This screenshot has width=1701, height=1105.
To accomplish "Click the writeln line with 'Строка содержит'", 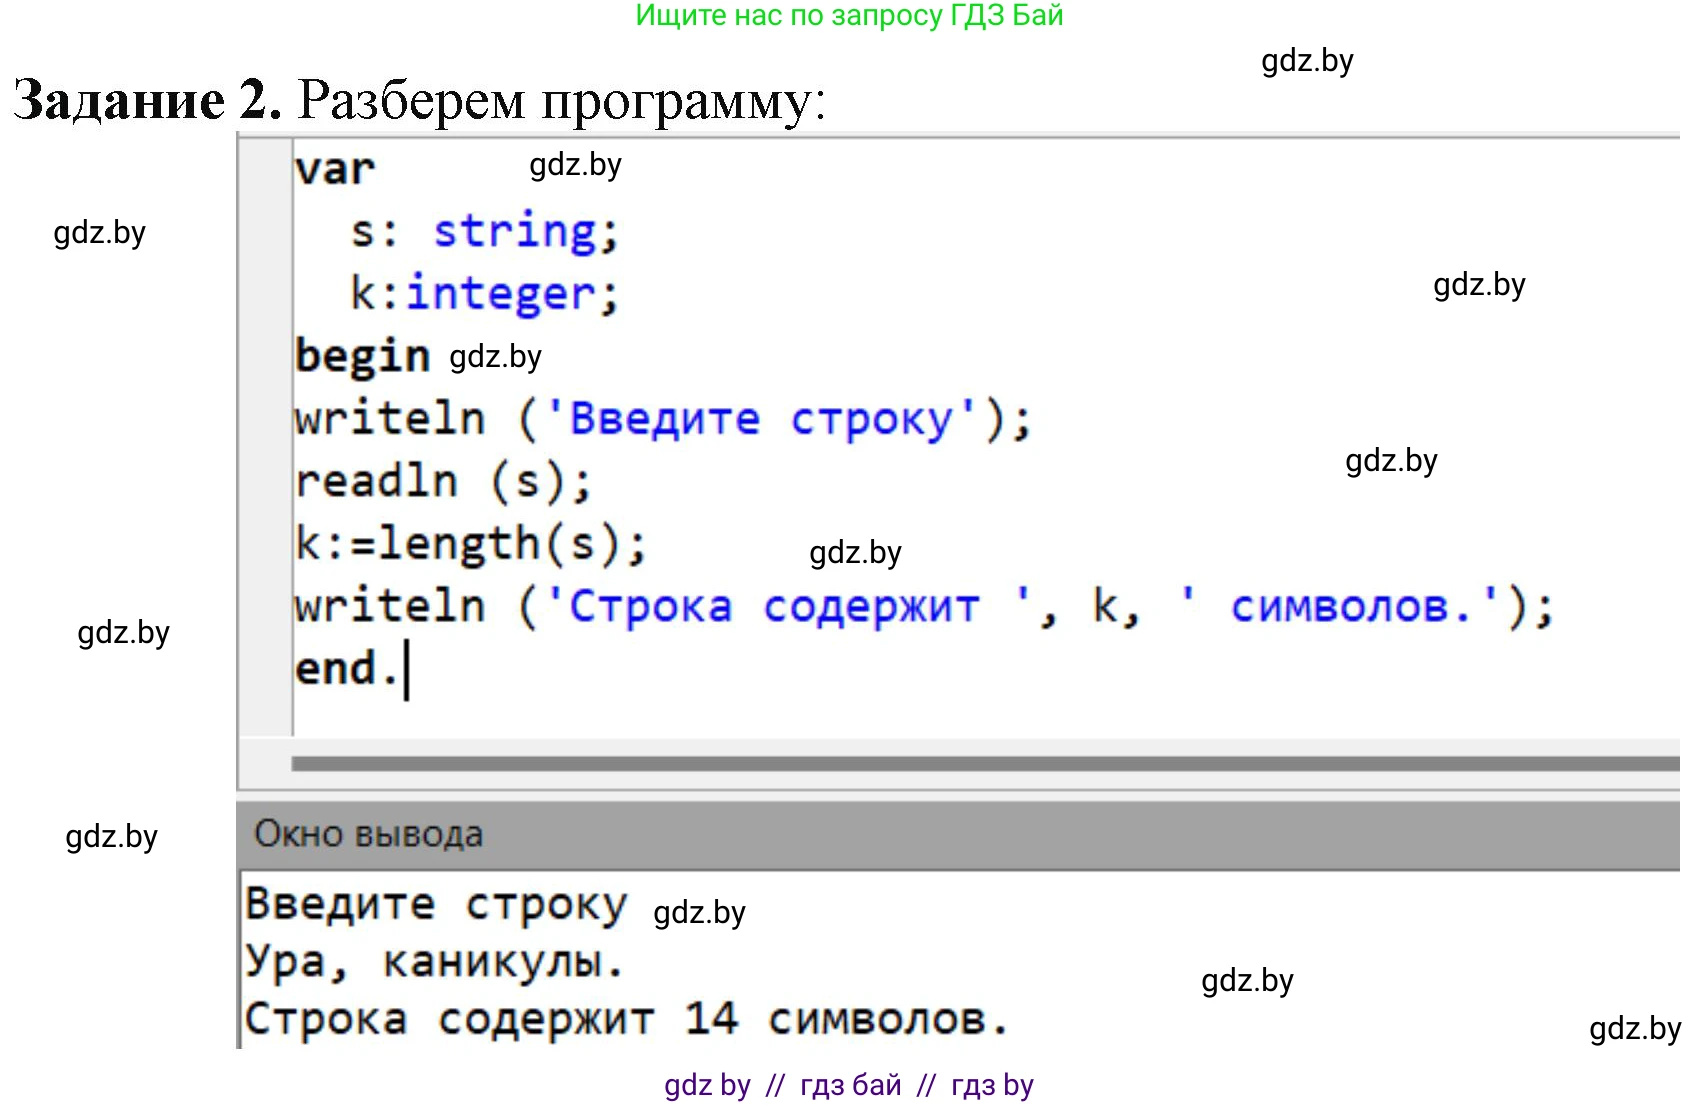I will click(x=920, y=605).
